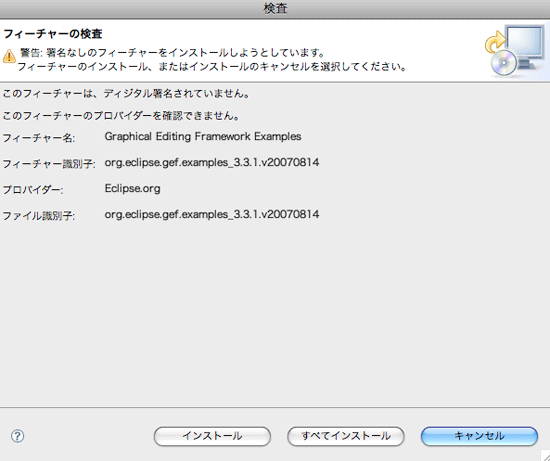Click the help question mark icon
Screen dimensions: 550x461
(x=17, y=436)
